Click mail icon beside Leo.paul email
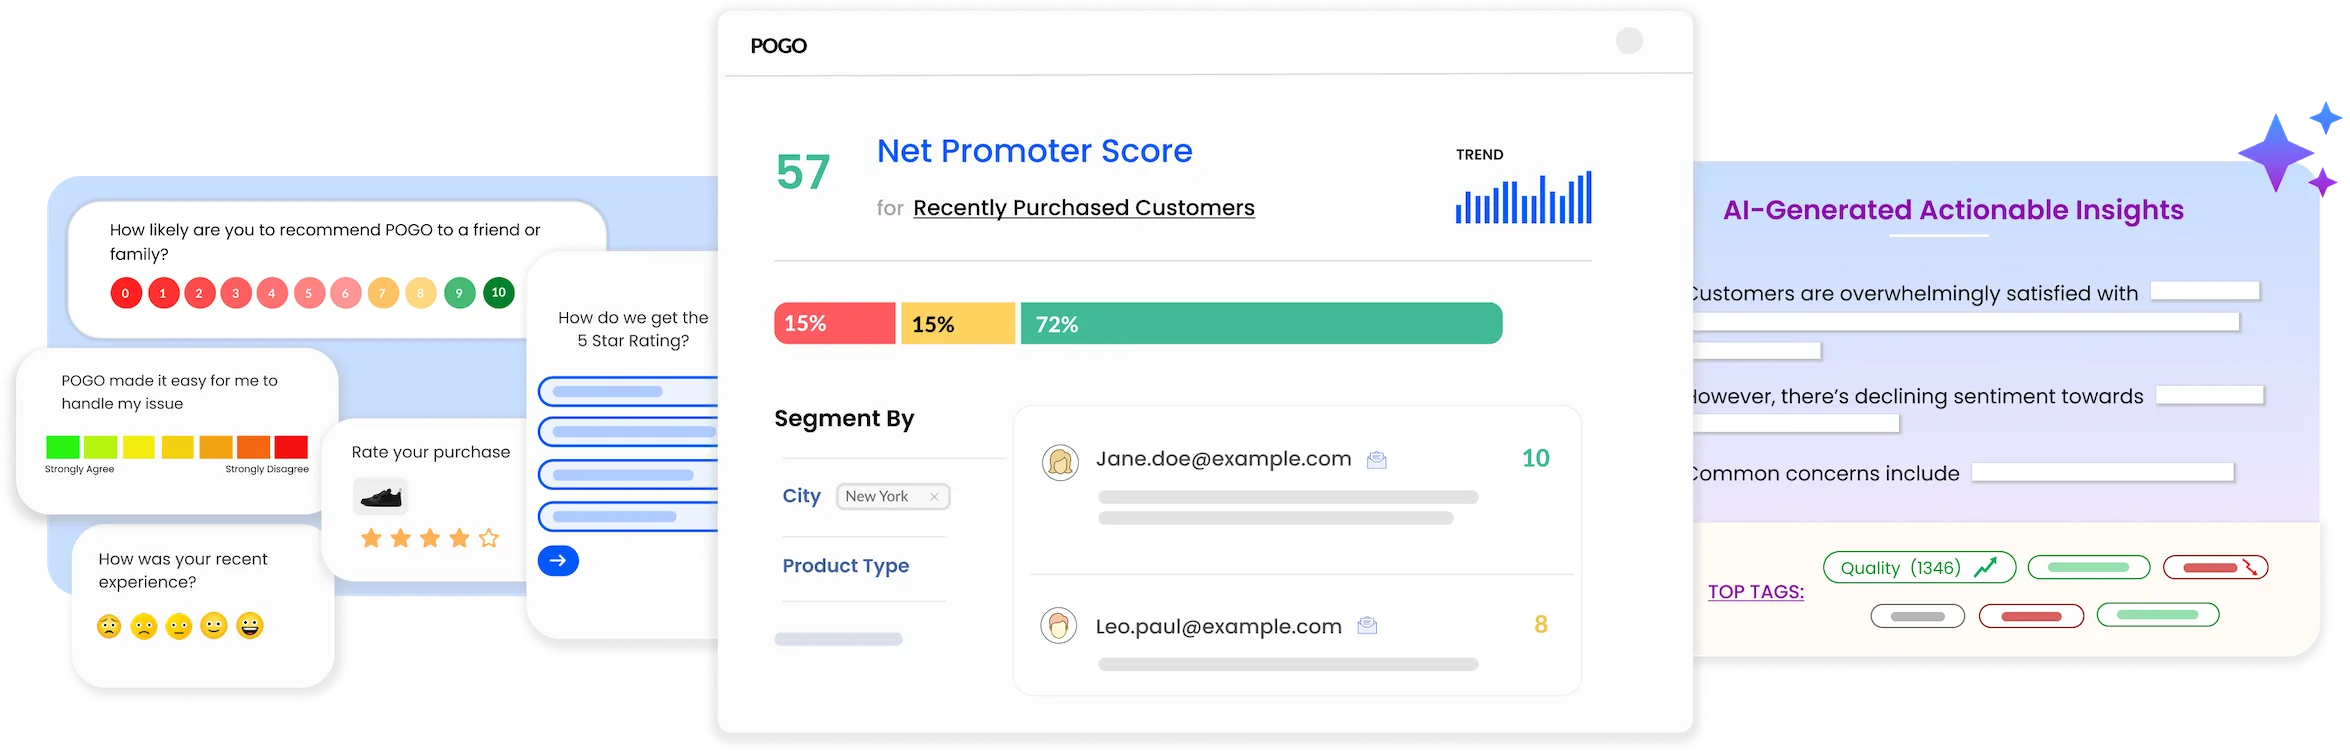 point(1367,626)
